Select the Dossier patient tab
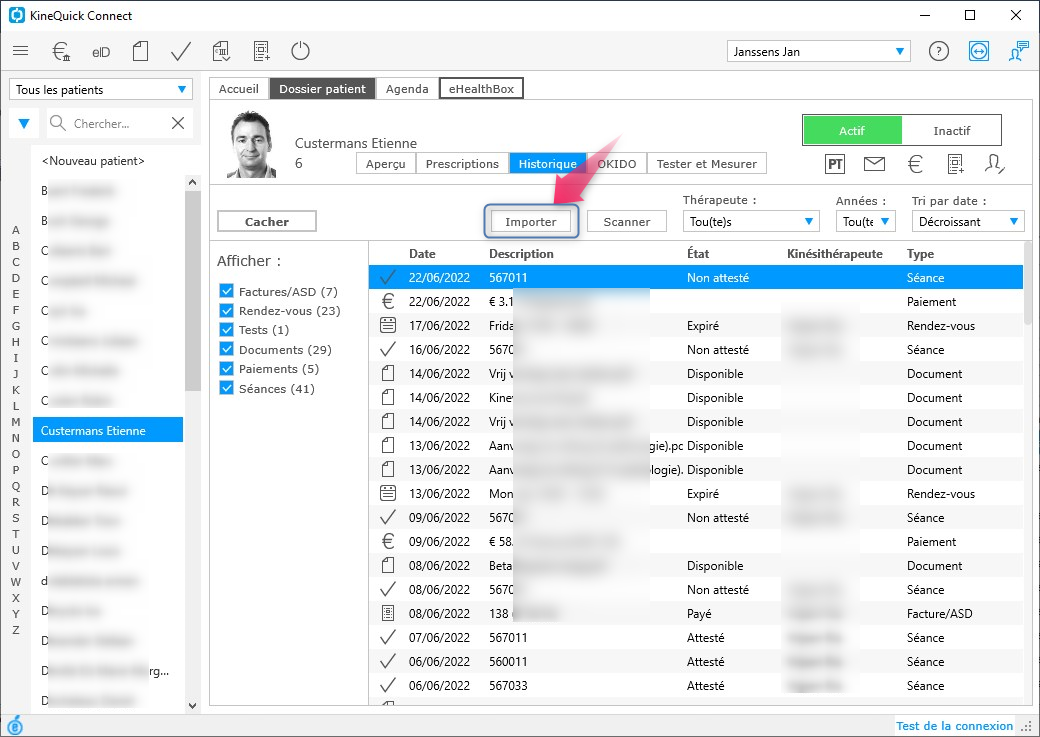 [322, 89]
